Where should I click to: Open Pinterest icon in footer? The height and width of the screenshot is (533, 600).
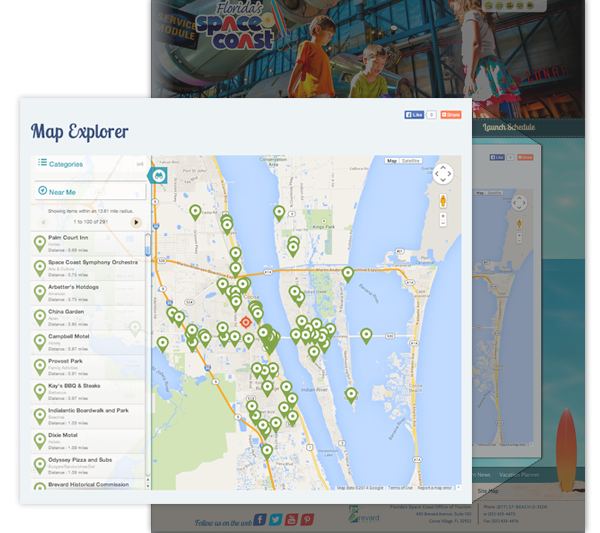tap(307, 520)
